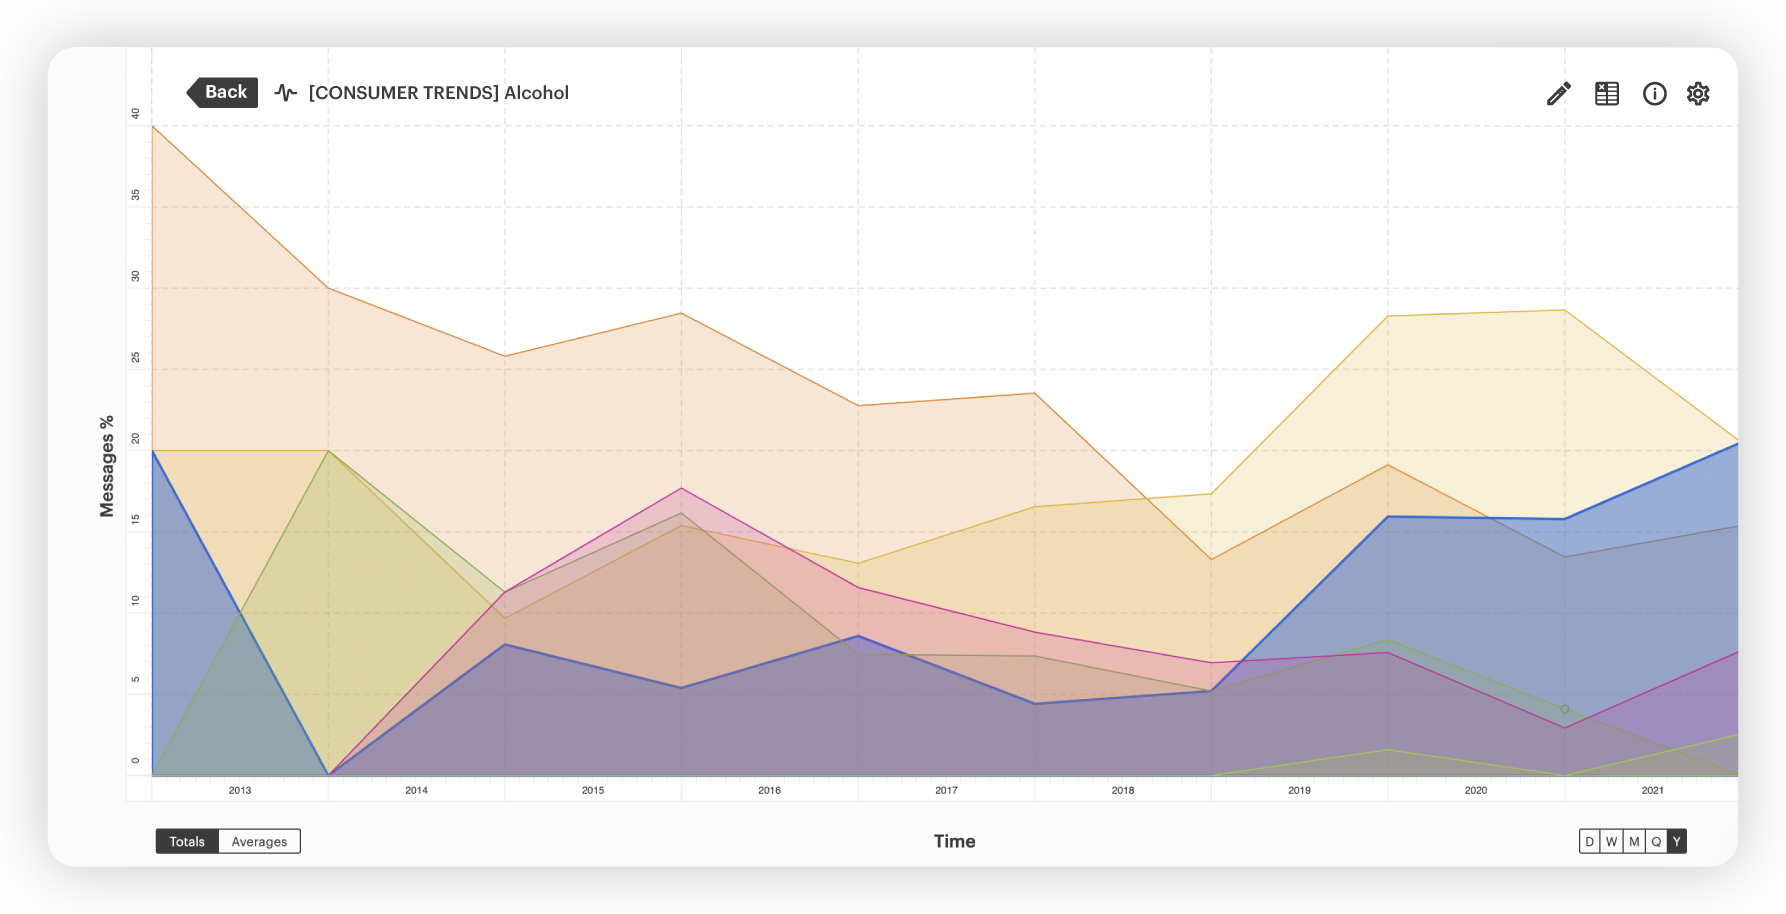1786x914 pixels.
Task: Click the 2013 axis label
Action: (x=240, y=790)
